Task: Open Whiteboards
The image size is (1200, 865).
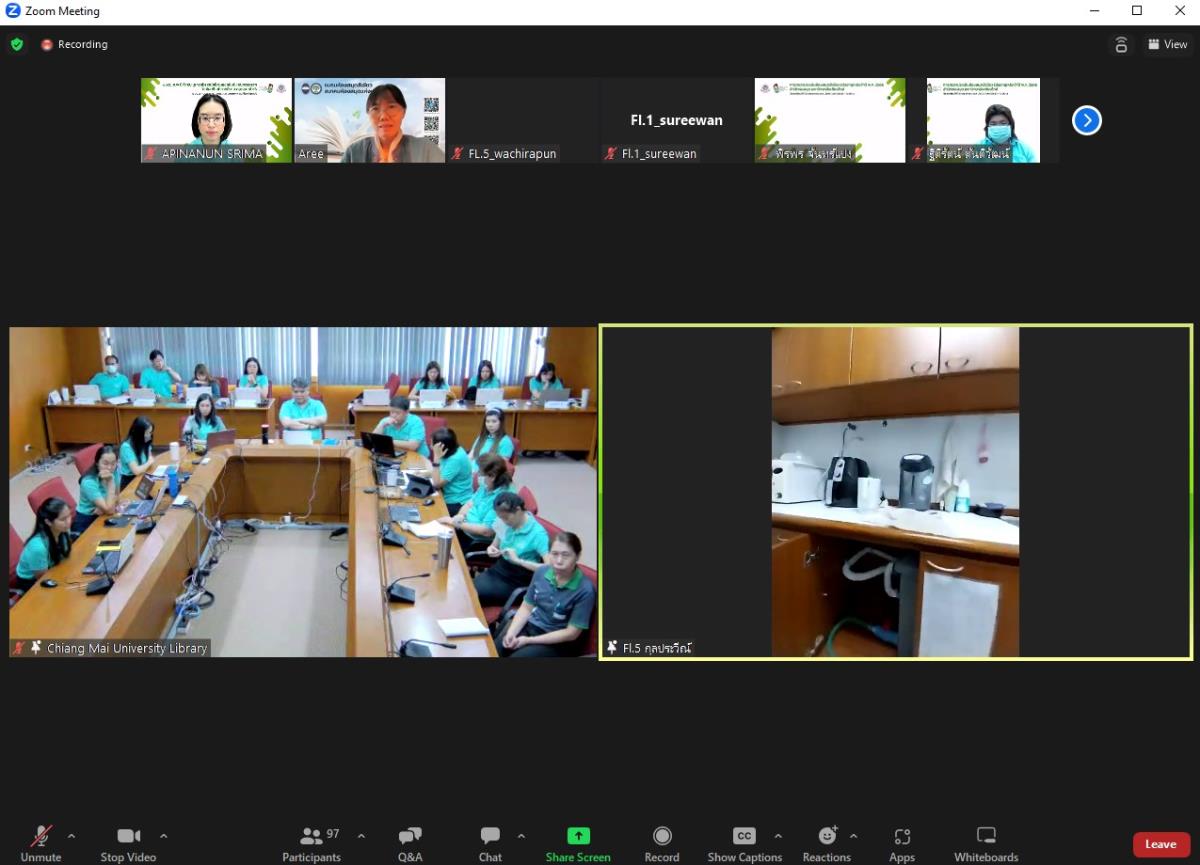Action: tap(985, 843)
